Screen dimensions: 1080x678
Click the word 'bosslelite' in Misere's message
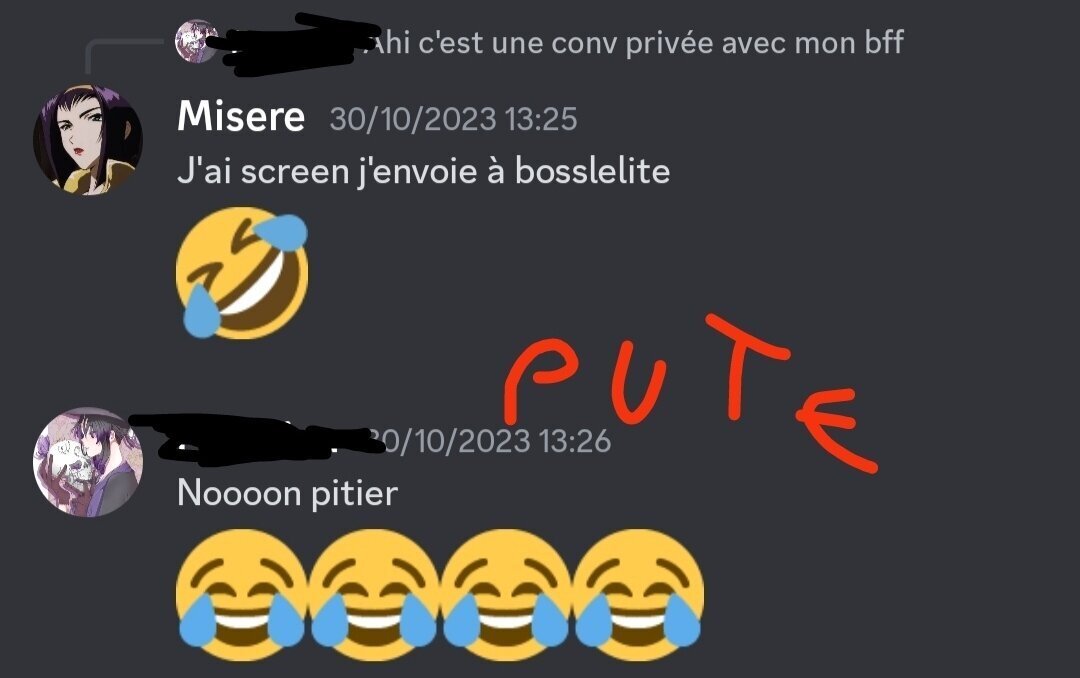coord(592,171)
